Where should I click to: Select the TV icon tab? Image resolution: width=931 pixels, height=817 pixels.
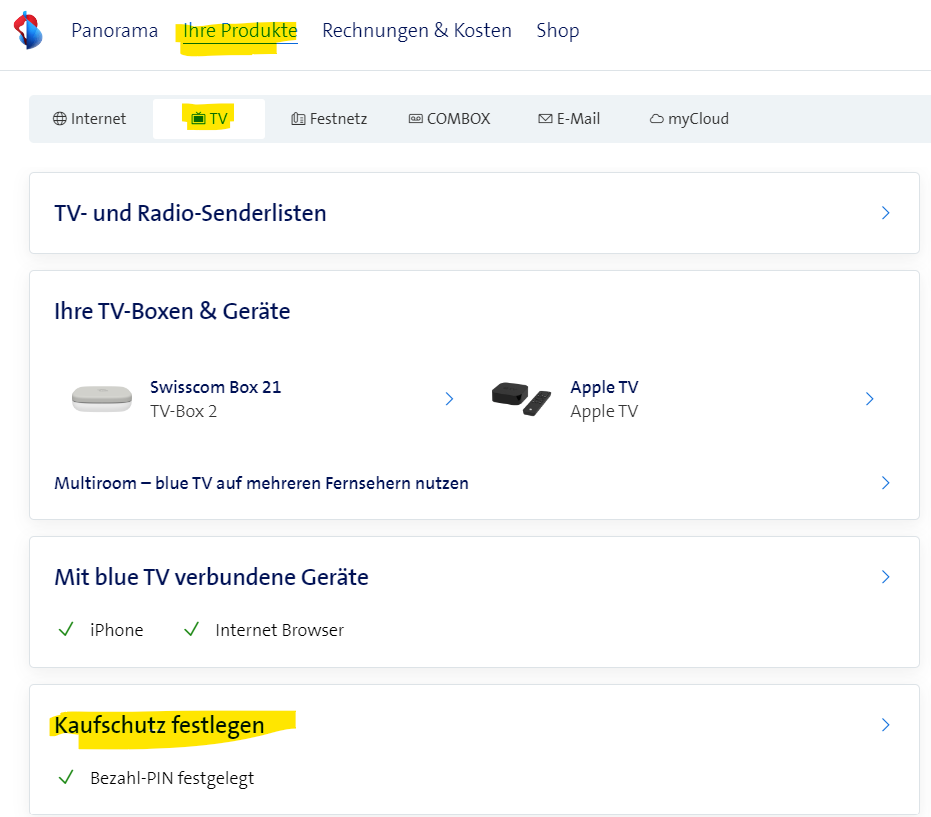(209, 119)
